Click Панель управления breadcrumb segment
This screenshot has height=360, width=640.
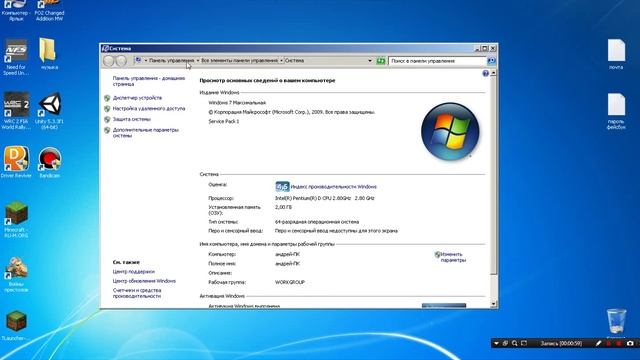click(171, 60)
